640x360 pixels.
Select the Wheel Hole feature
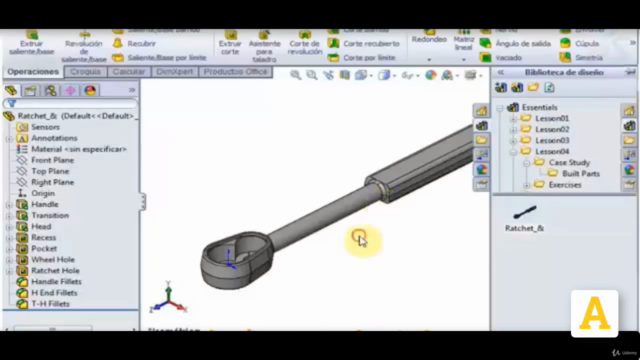[53, 259]
